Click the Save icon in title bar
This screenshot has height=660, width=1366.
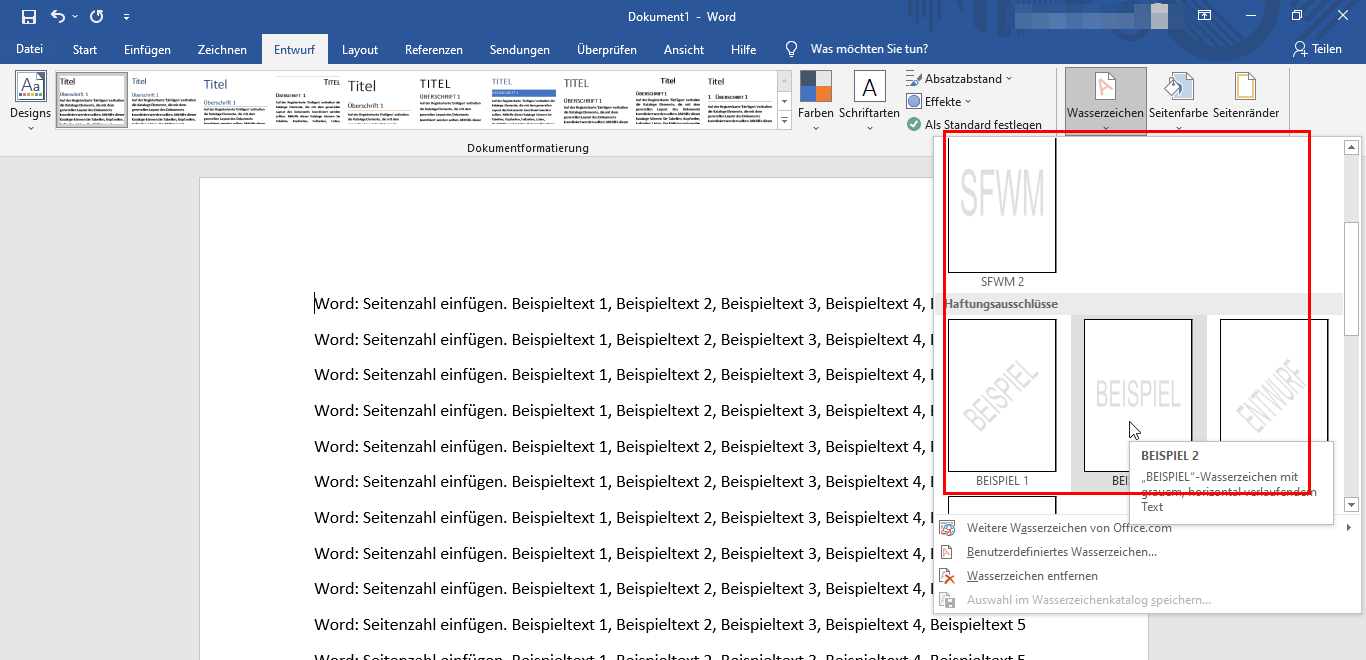[x=28, y=17]
